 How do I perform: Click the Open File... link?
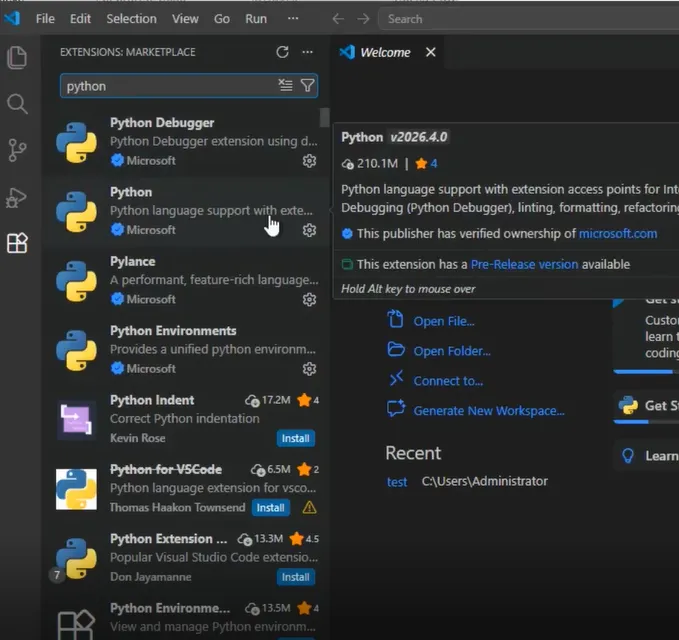pyautogui.click(x=444, y=321)
